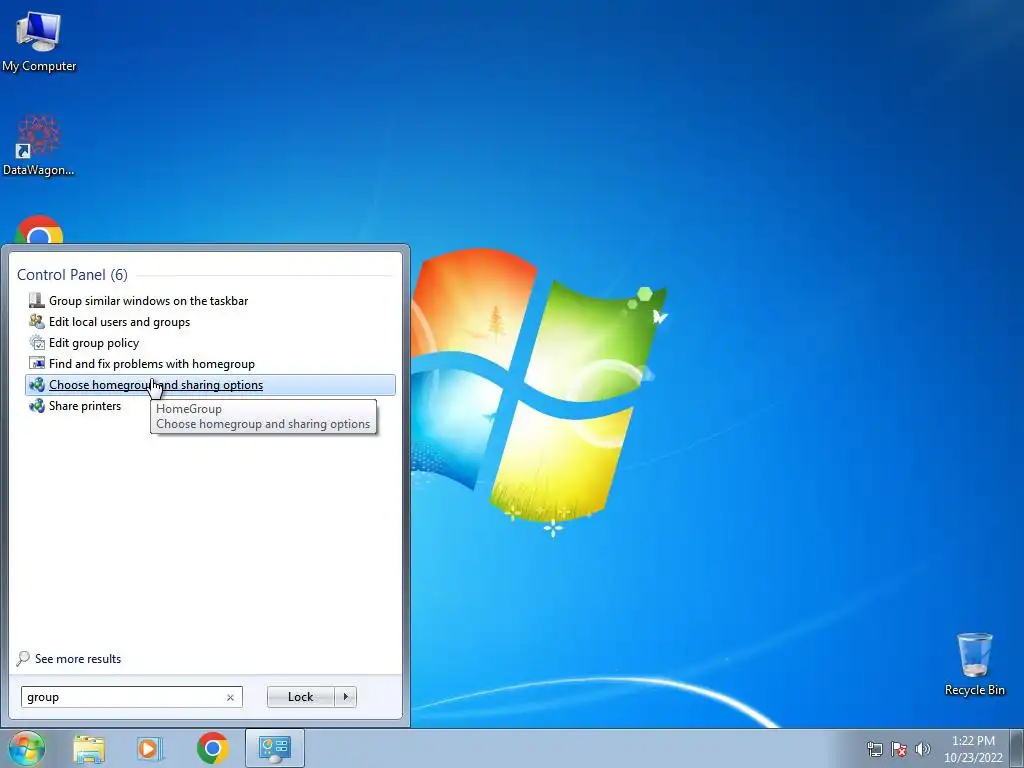Image resolution: width=1024 pixels, height=768 pixels.
Task: Click the magnifier icon by 'See more results'
Action: [24, 658]
